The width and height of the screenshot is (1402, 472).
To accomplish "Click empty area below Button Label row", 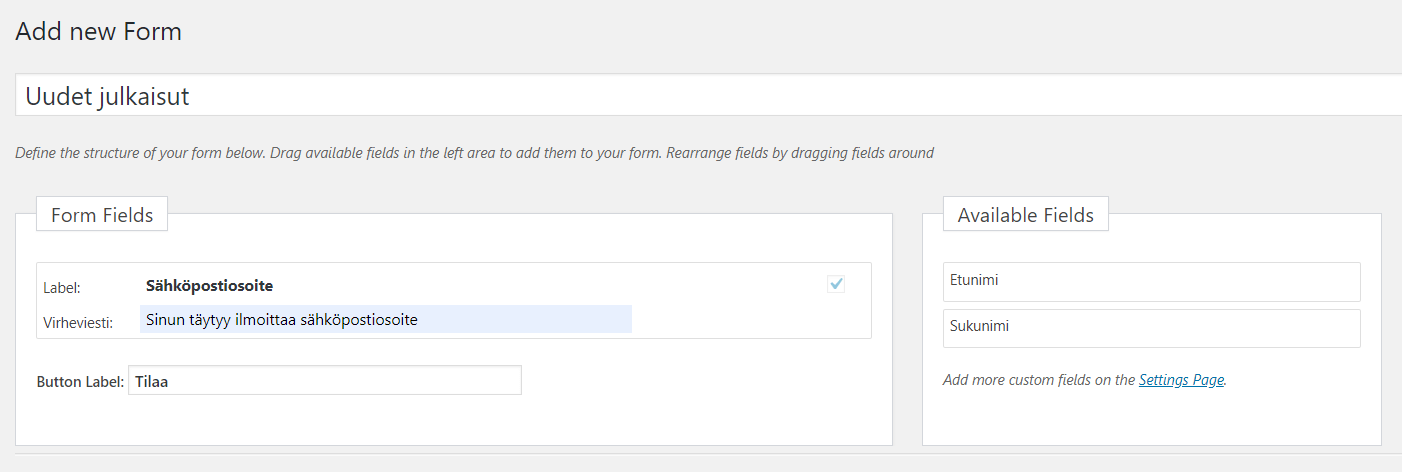I will pyautogui.click(x=450, y=420).
